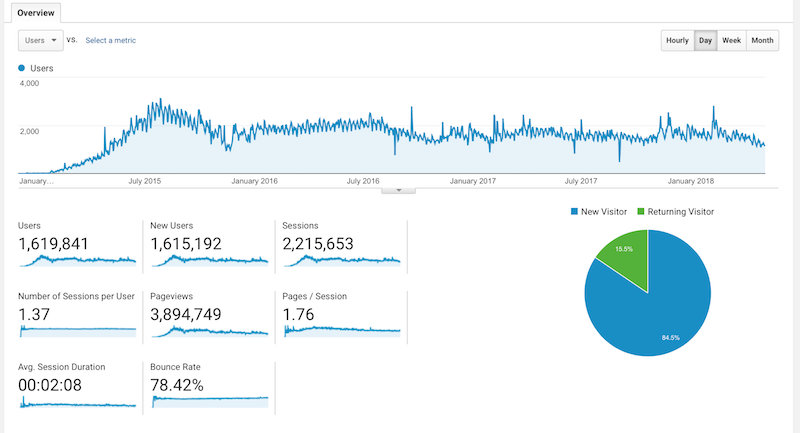800x433 pixels.
Task: Select the Day granularity button
Action: [x=706, y=40]
